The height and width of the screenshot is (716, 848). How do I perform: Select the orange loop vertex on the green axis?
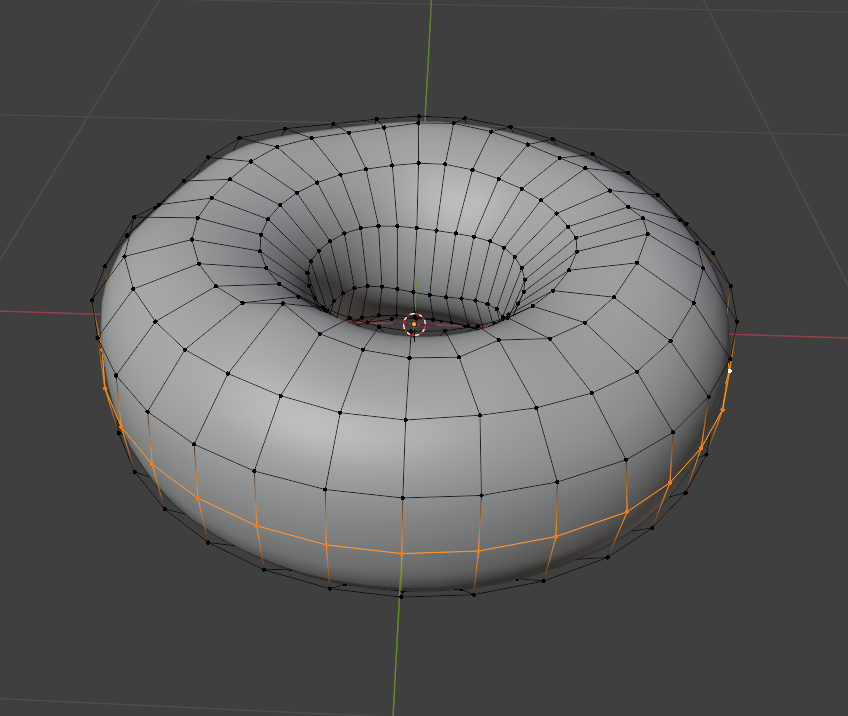click(x=402, y=553)
